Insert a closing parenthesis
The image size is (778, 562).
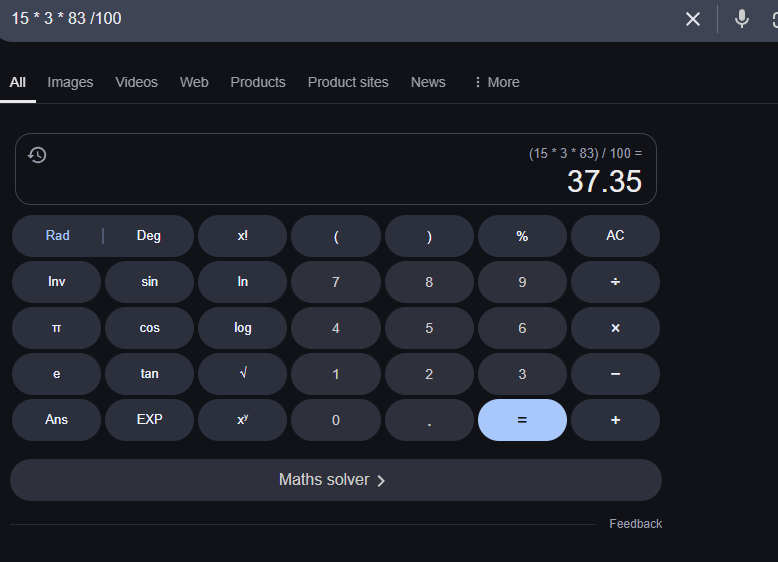tap(429, 236)
